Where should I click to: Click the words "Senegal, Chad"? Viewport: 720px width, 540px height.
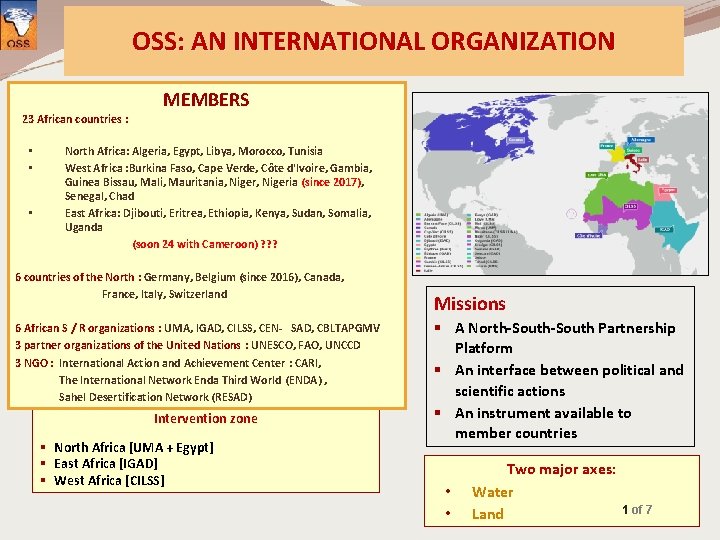[x=100, y=196]
